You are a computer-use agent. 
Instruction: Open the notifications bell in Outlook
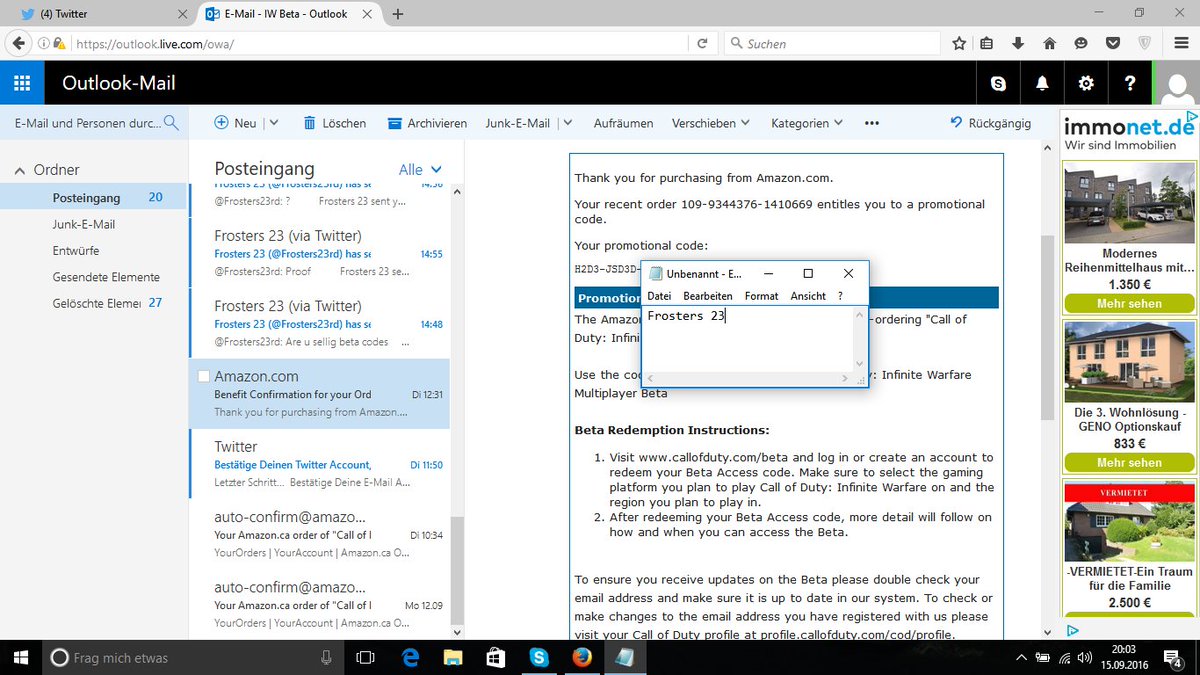tap(1042, 84)
